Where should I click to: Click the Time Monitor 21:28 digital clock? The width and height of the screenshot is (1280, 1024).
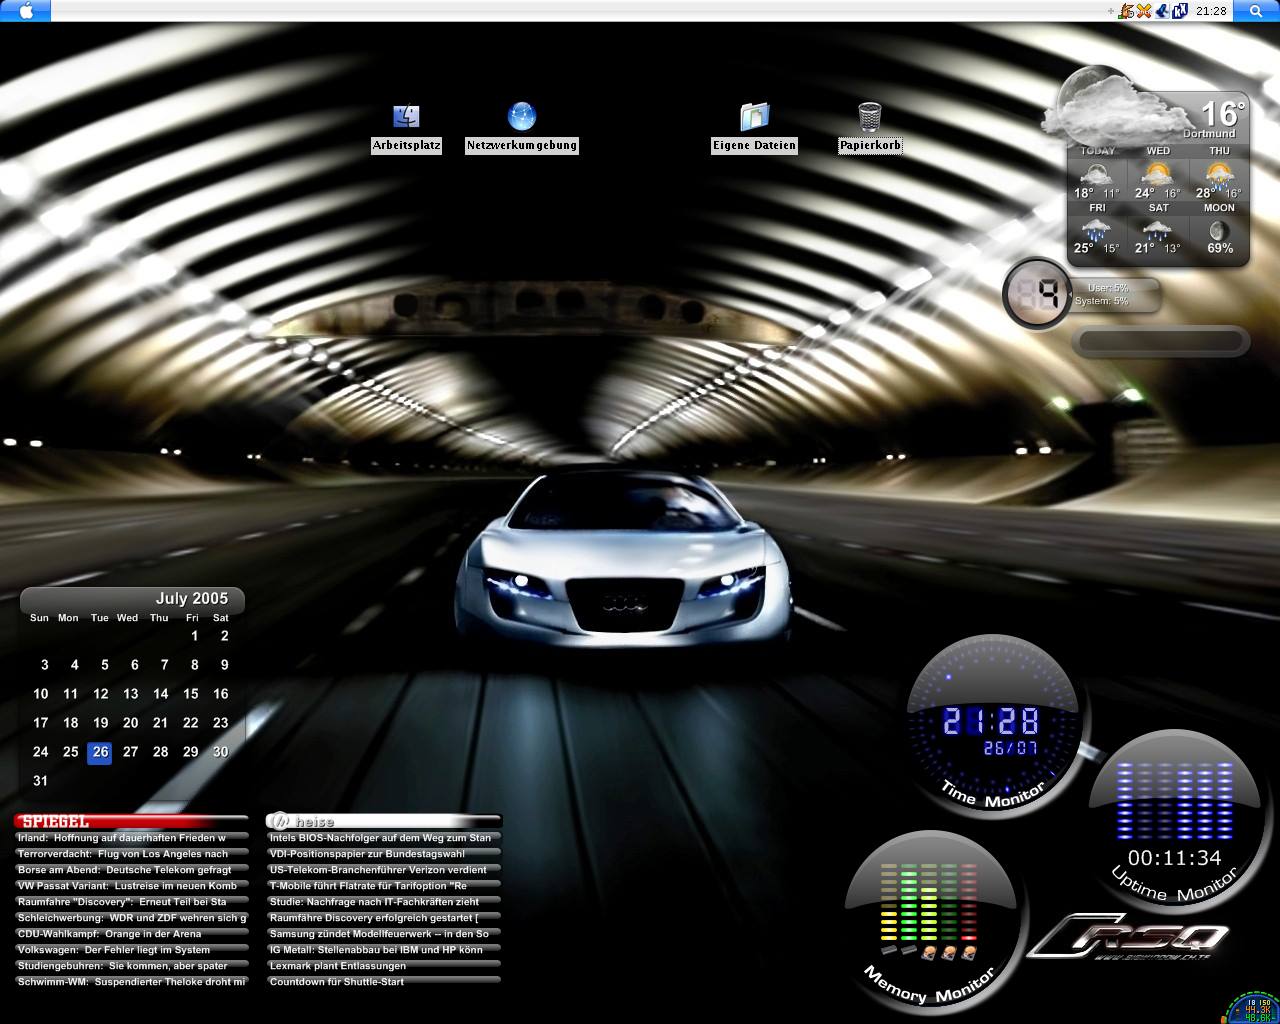(991, 721)
